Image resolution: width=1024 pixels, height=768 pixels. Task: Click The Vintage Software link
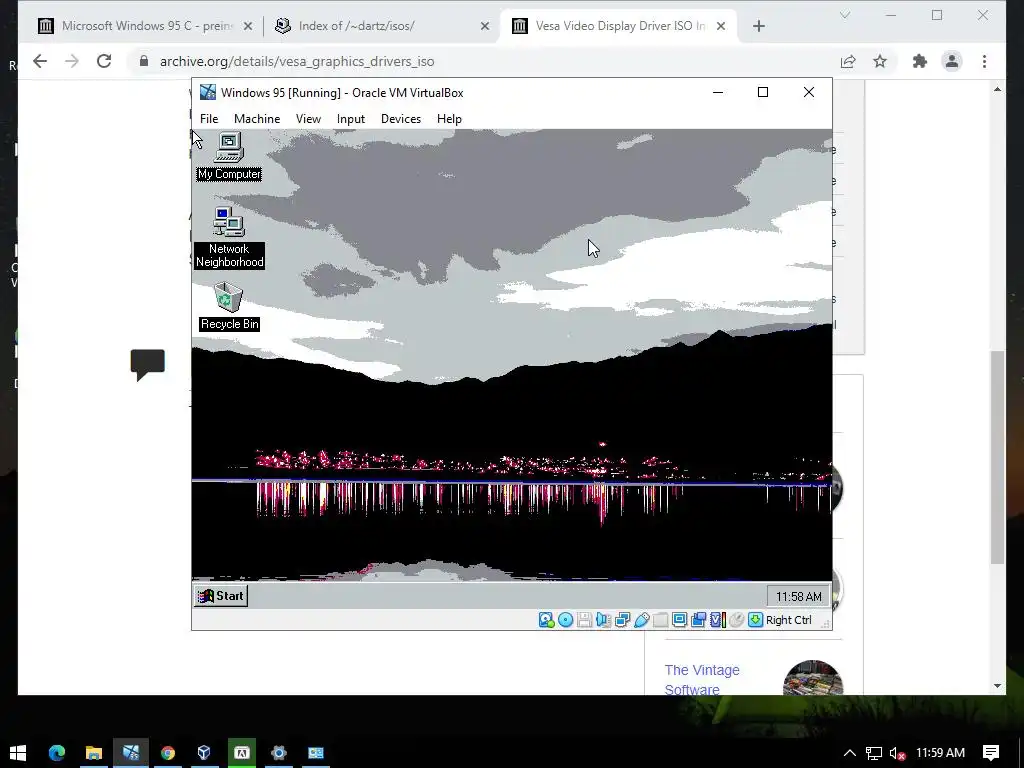tap(702, 680)
